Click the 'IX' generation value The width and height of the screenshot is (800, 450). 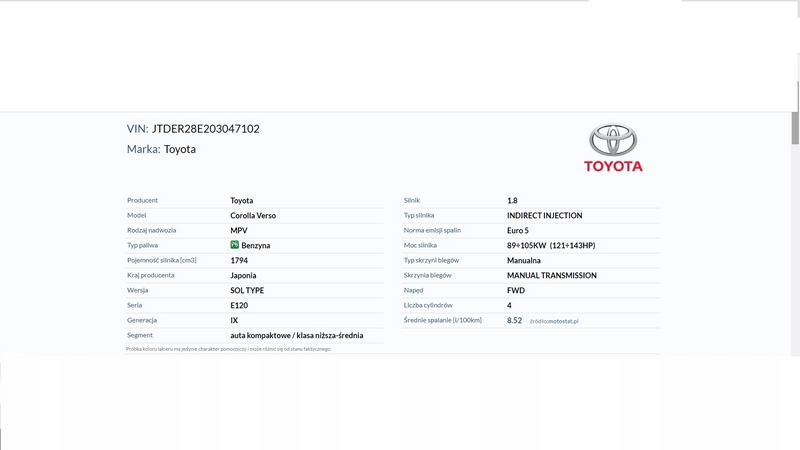234,320
